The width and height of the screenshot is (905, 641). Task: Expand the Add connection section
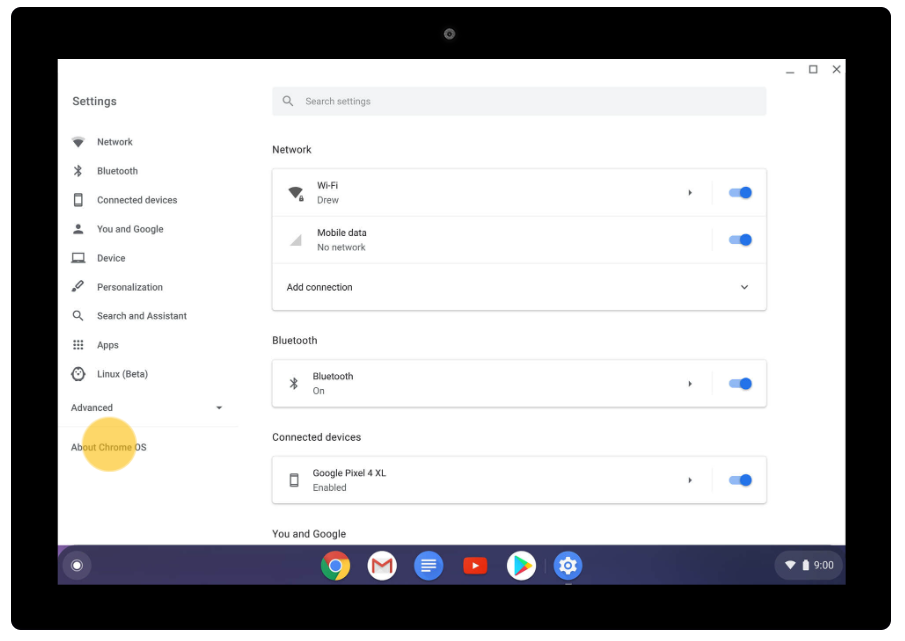[x=744, y=287]
